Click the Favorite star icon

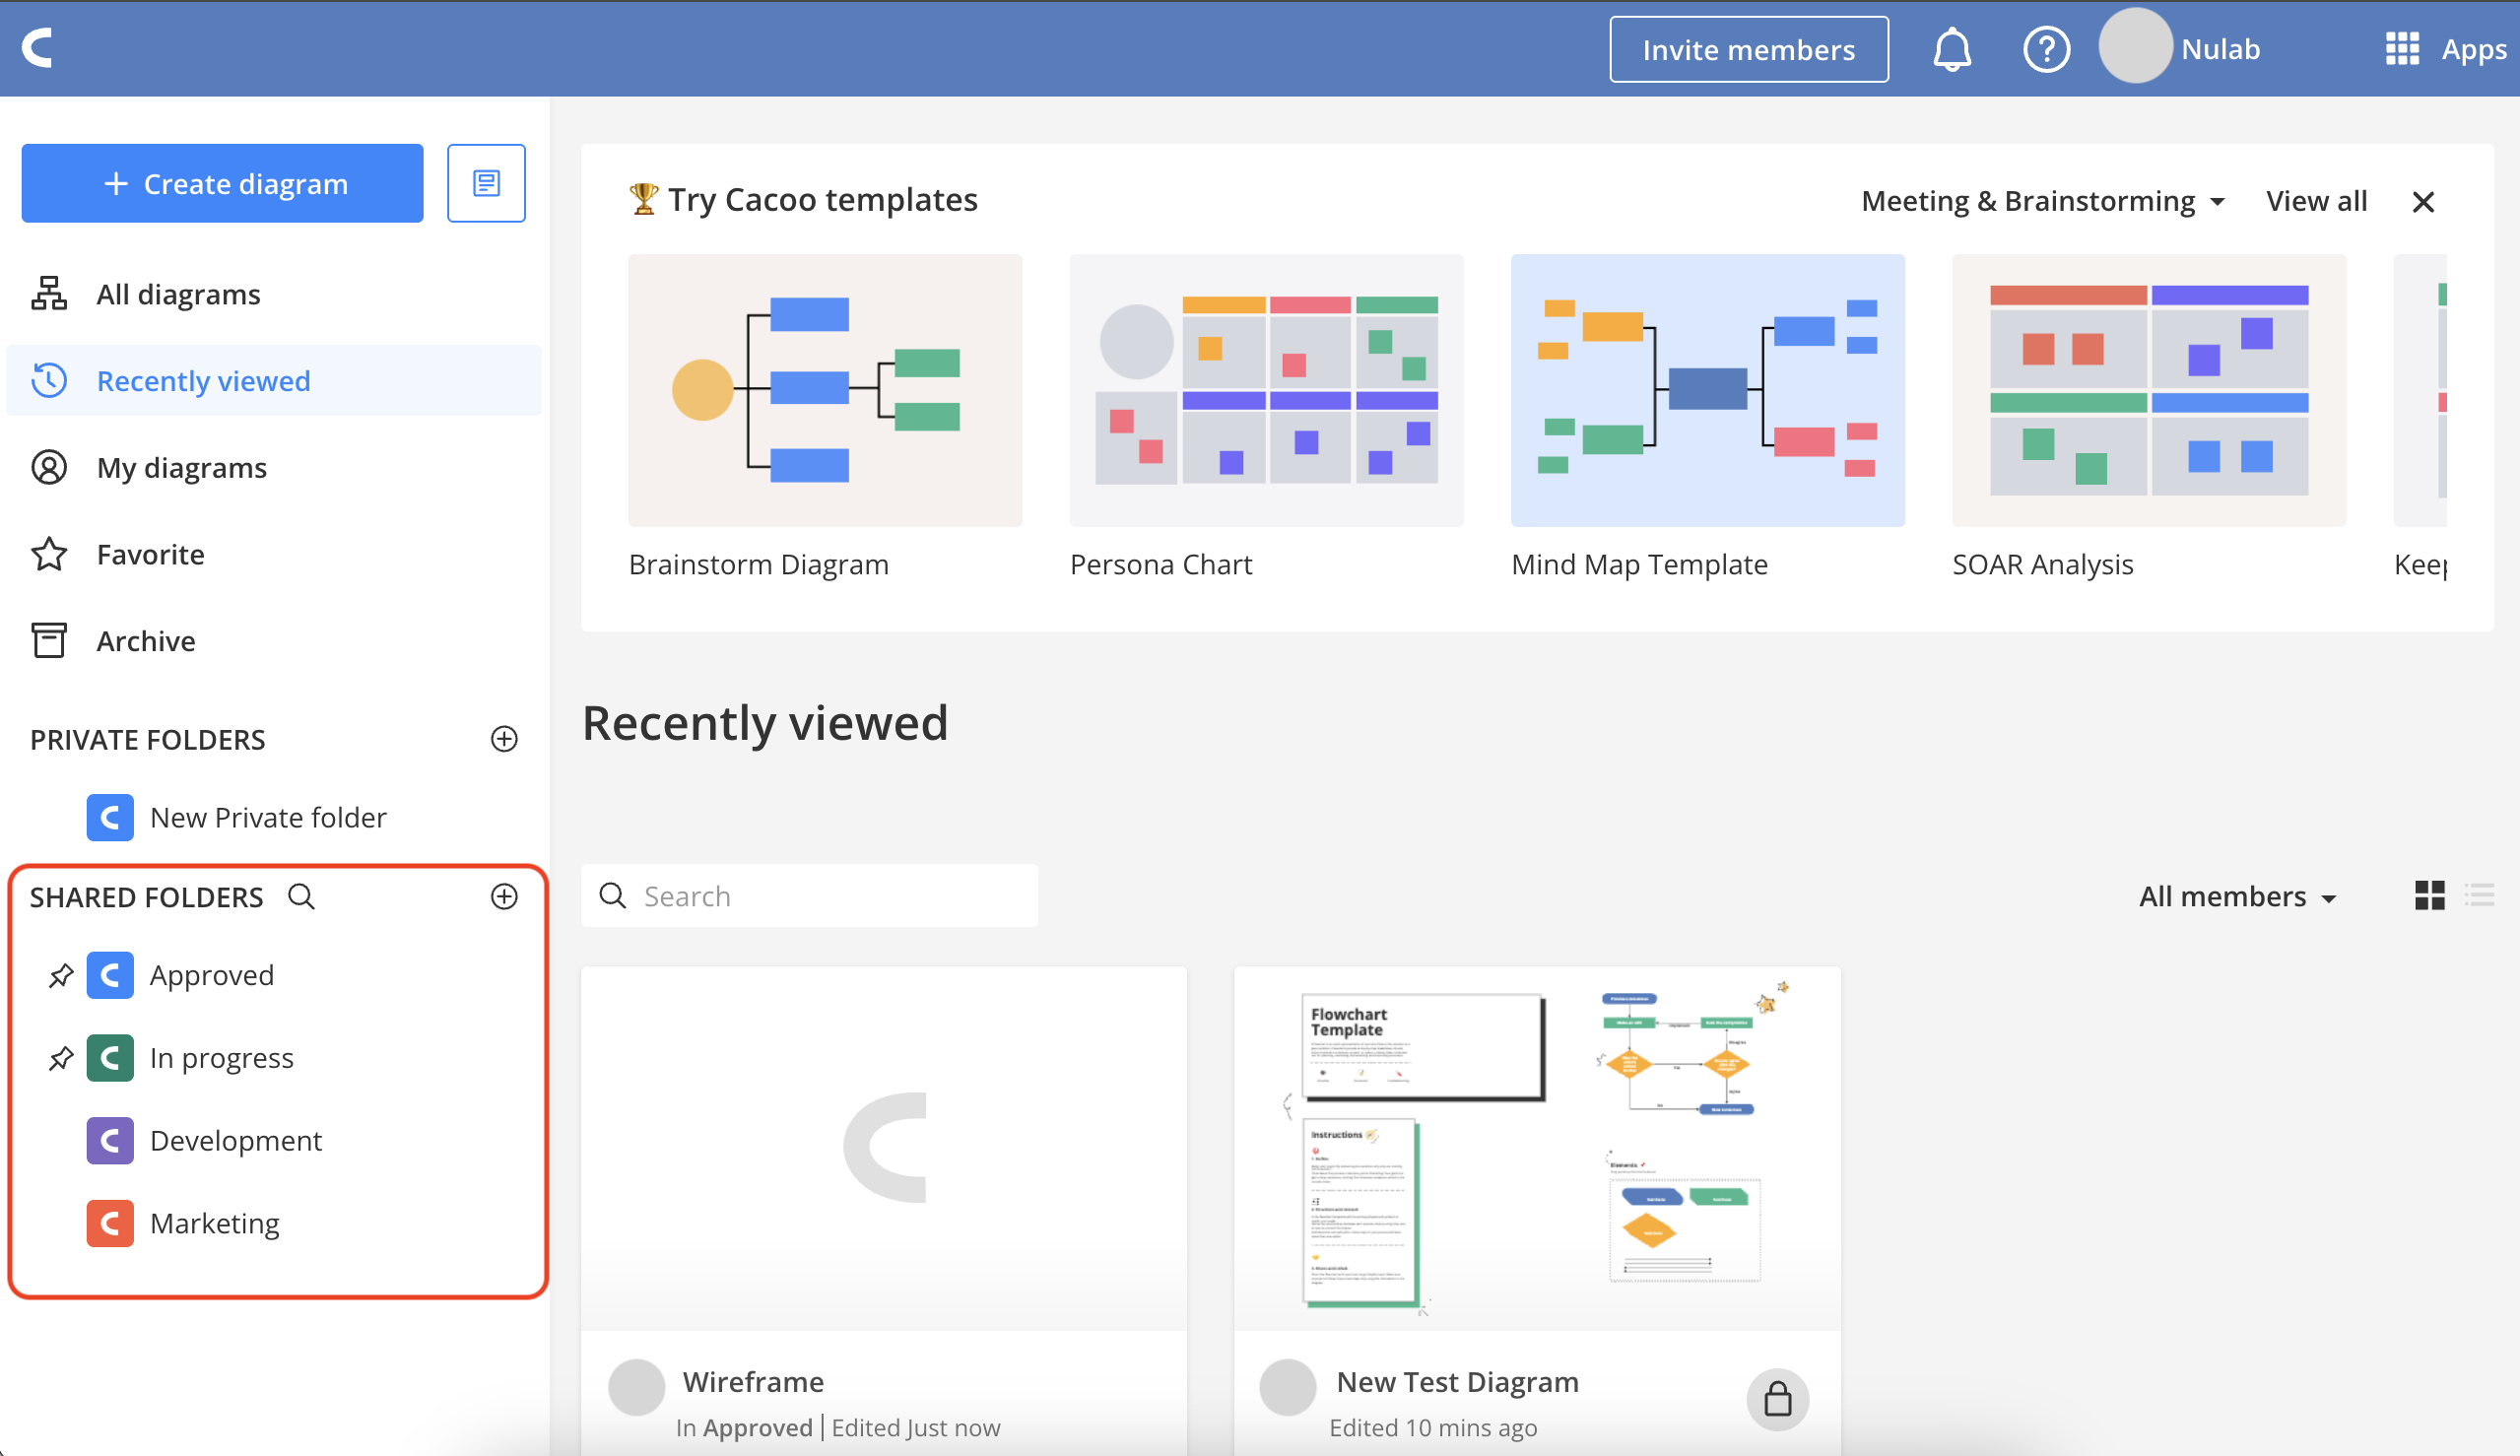pos(49,554)
